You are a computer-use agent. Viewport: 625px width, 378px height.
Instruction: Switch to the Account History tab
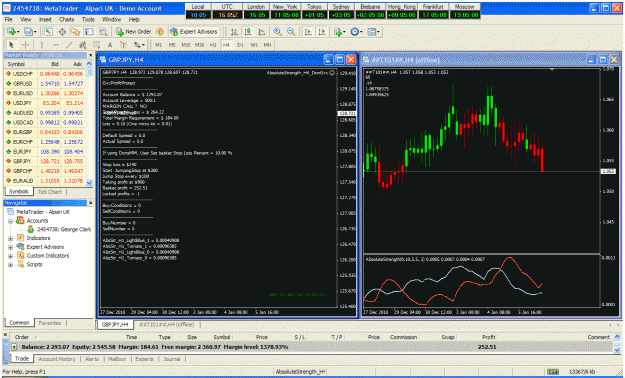click(57, 359)
